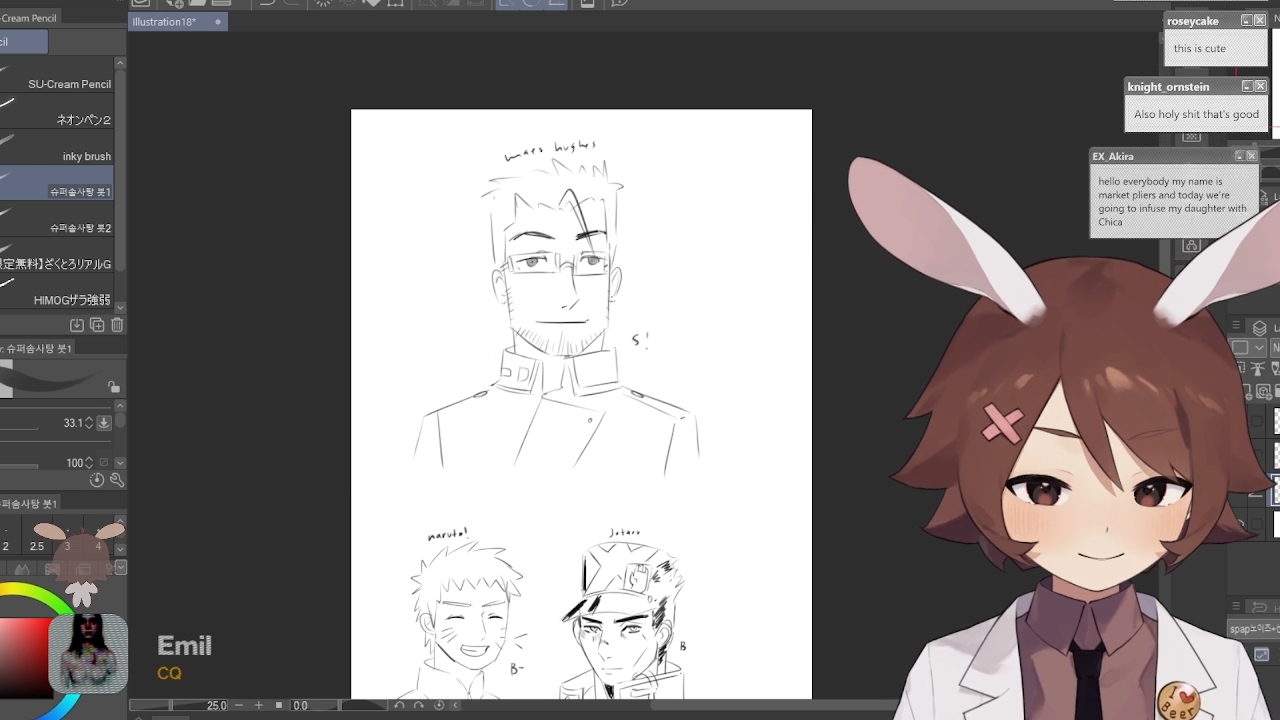Viewport: 1280px width, 720px height.
Task: Reset canvas rotation icon in bottom bar
Action: pyautogui.click(x=439, y=705)
